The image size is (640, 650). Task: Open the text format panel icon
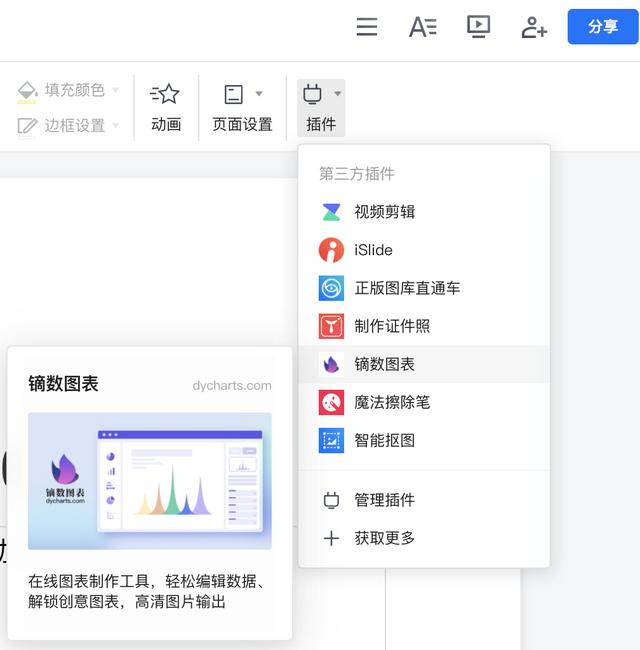(423, 27)
